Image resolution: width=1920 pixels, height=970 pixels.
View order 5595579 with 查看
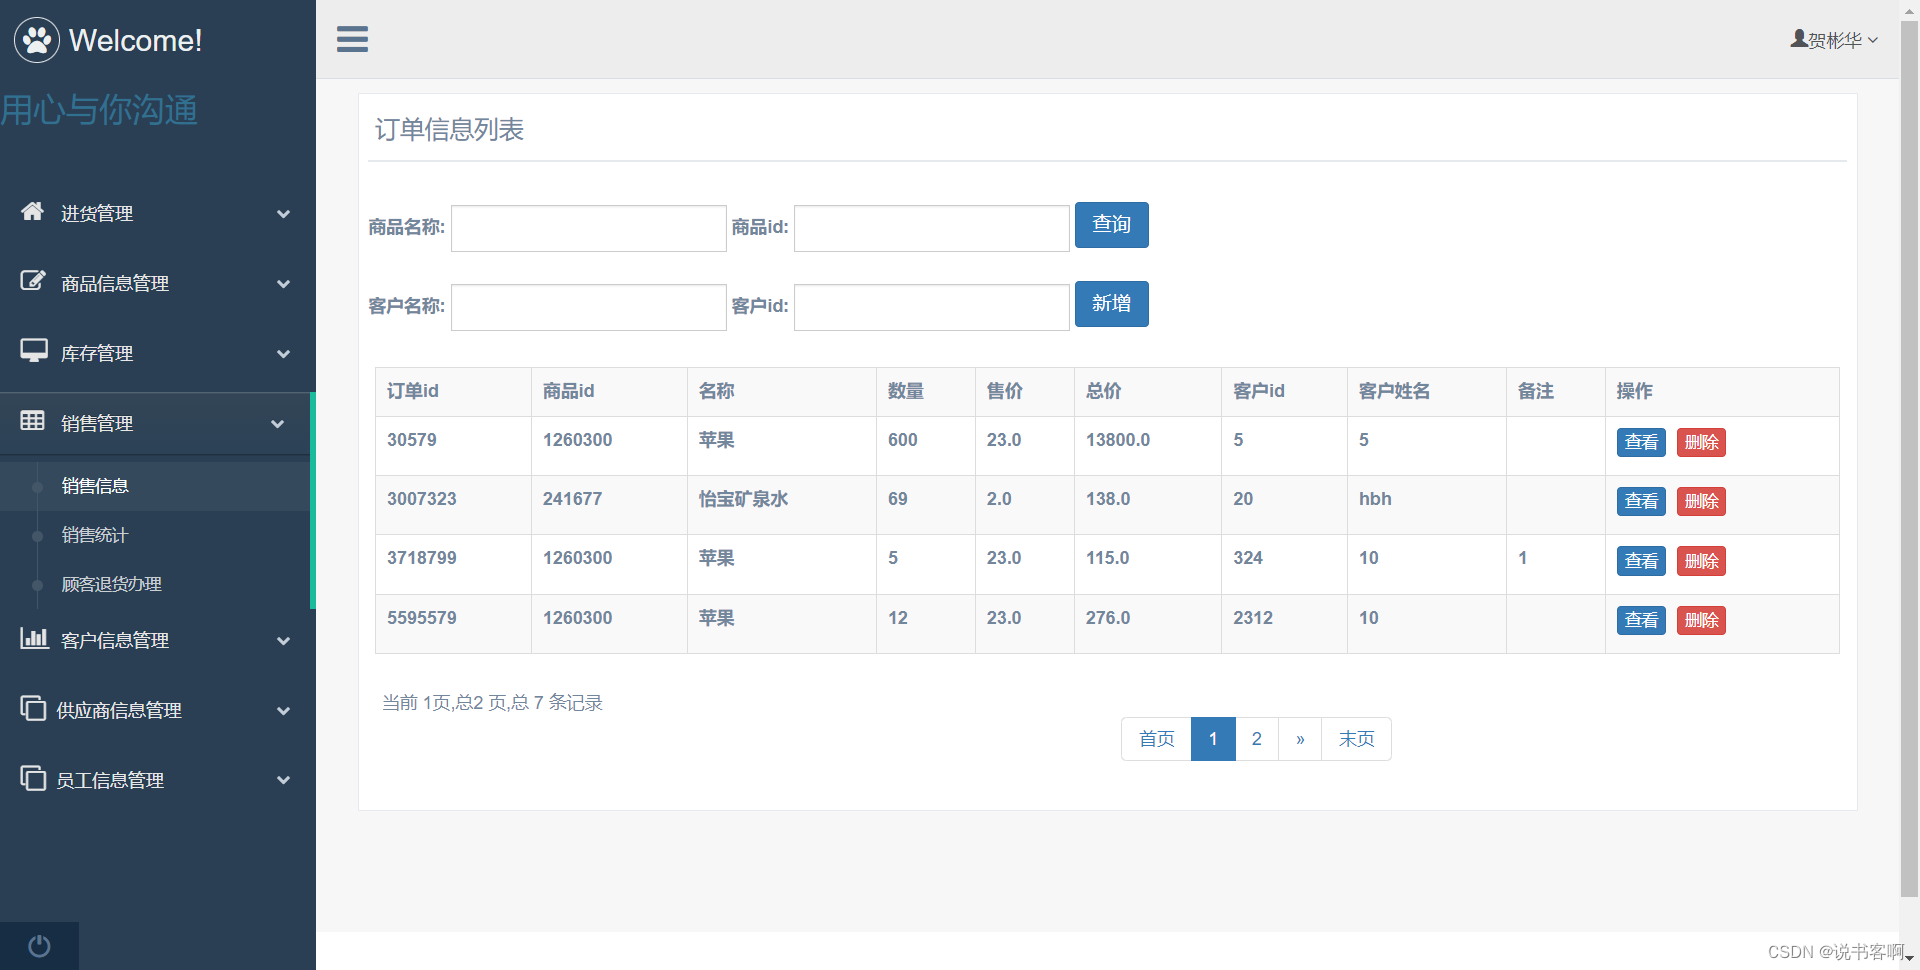coord(1641,620)
